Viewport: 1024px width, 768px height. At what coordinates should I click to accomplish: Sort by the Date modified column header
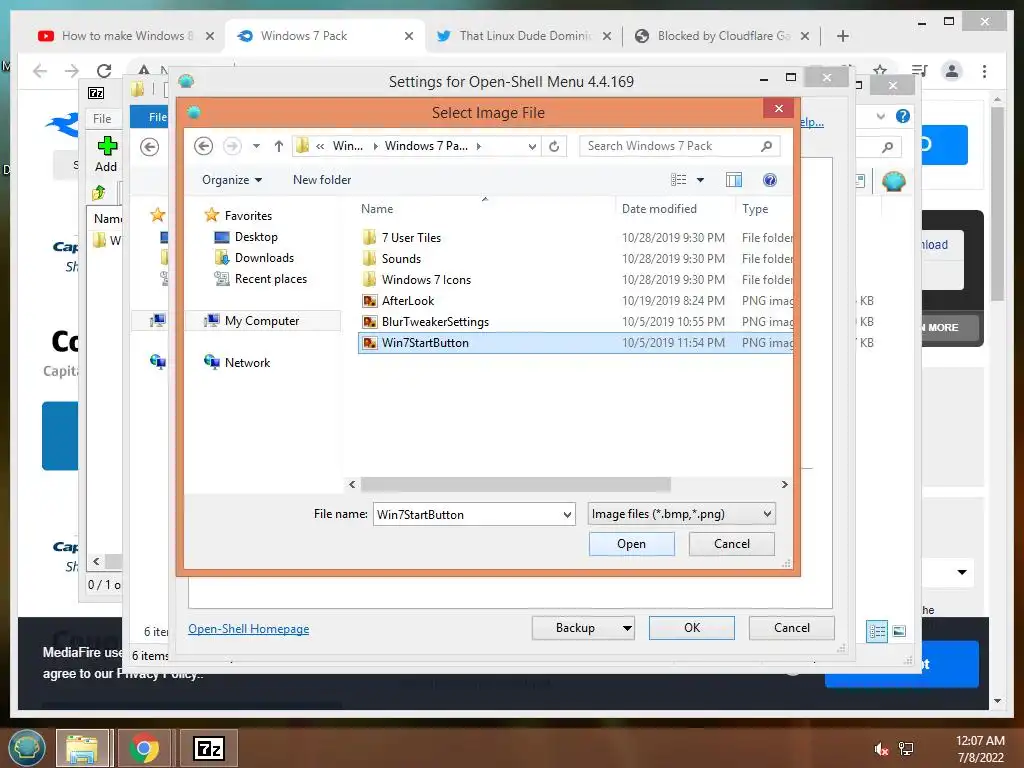pyautogui.click(x=659, y=209)
